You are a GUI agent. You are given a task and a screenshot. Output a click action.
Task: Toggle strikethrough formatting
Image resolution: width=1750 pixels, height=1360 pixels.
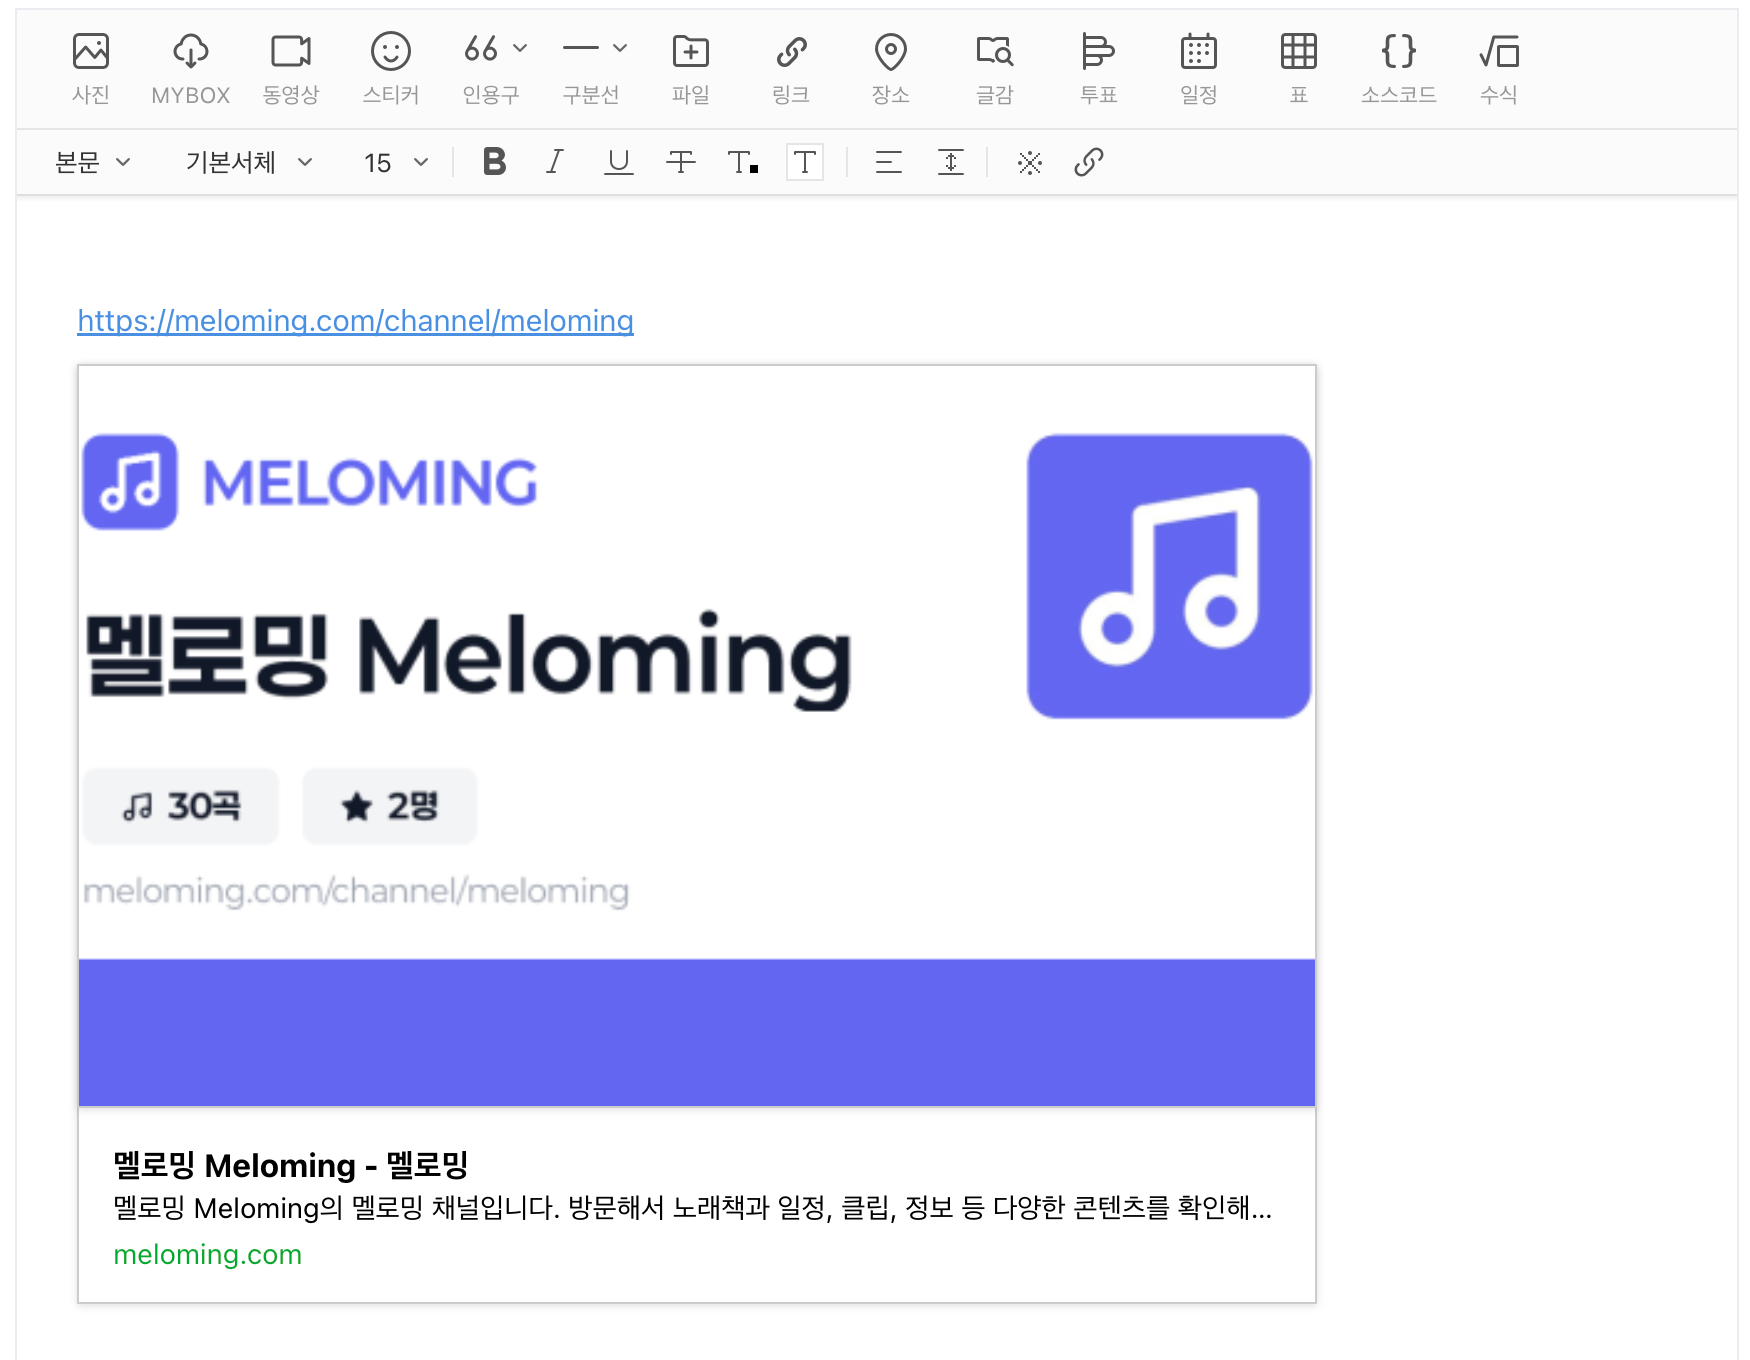click(681, 162)
